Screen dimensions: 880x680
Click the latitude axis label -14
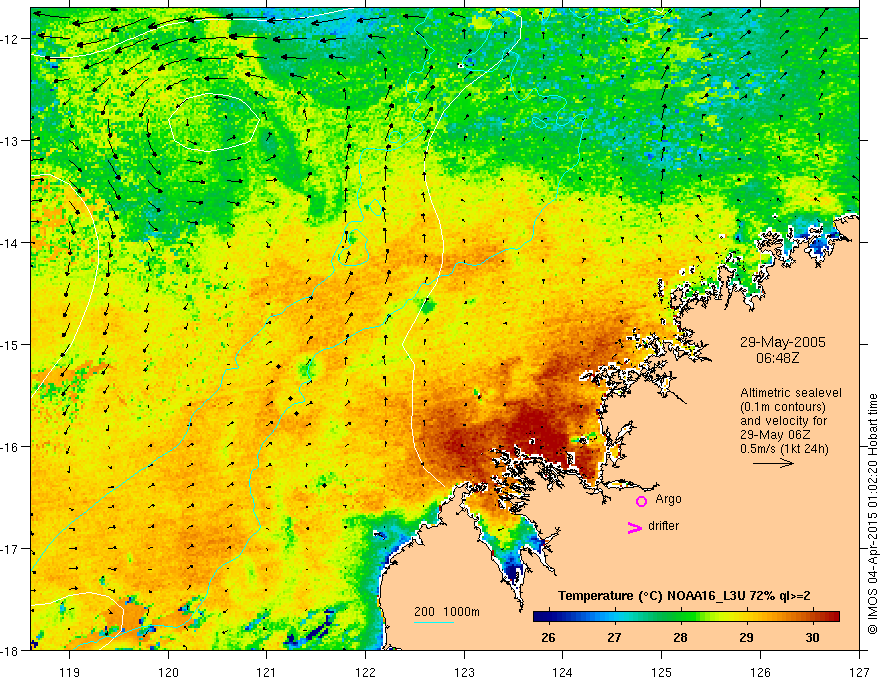tap(10, 242)
